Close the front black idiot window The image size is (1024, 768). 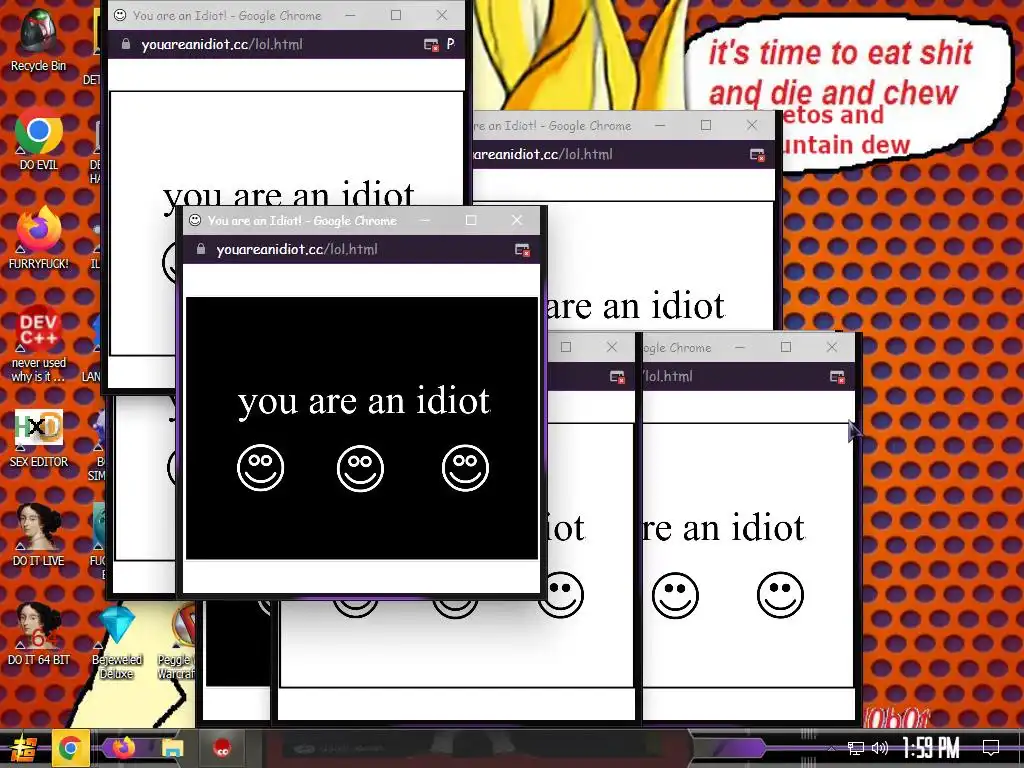(x=517, y=220)
